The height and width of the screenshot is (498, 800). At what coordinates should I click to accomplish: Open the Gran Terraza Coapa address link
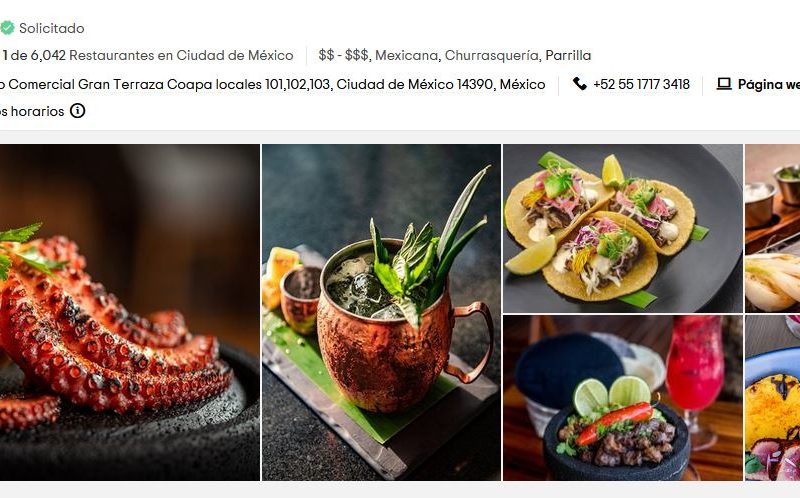(272, 84)
